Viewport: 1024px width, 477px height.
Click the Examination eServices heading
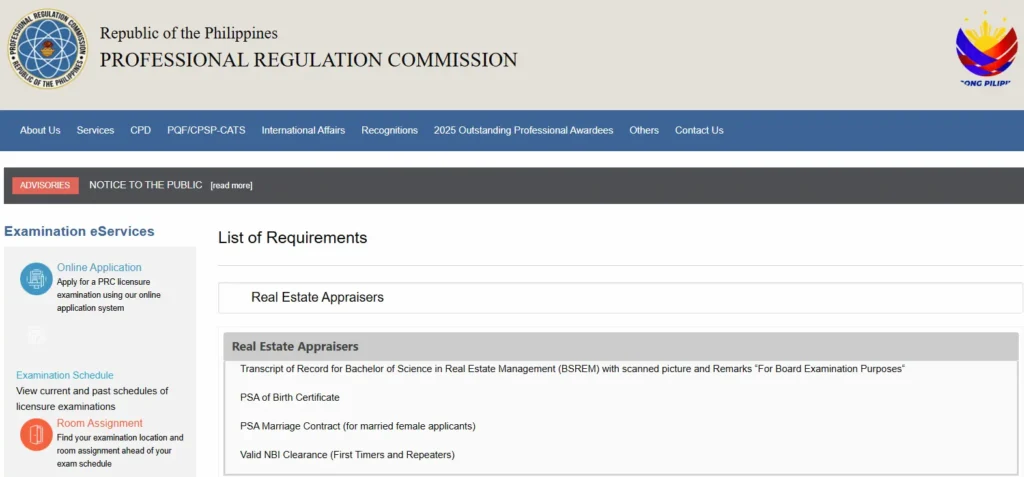coord(79,231)
